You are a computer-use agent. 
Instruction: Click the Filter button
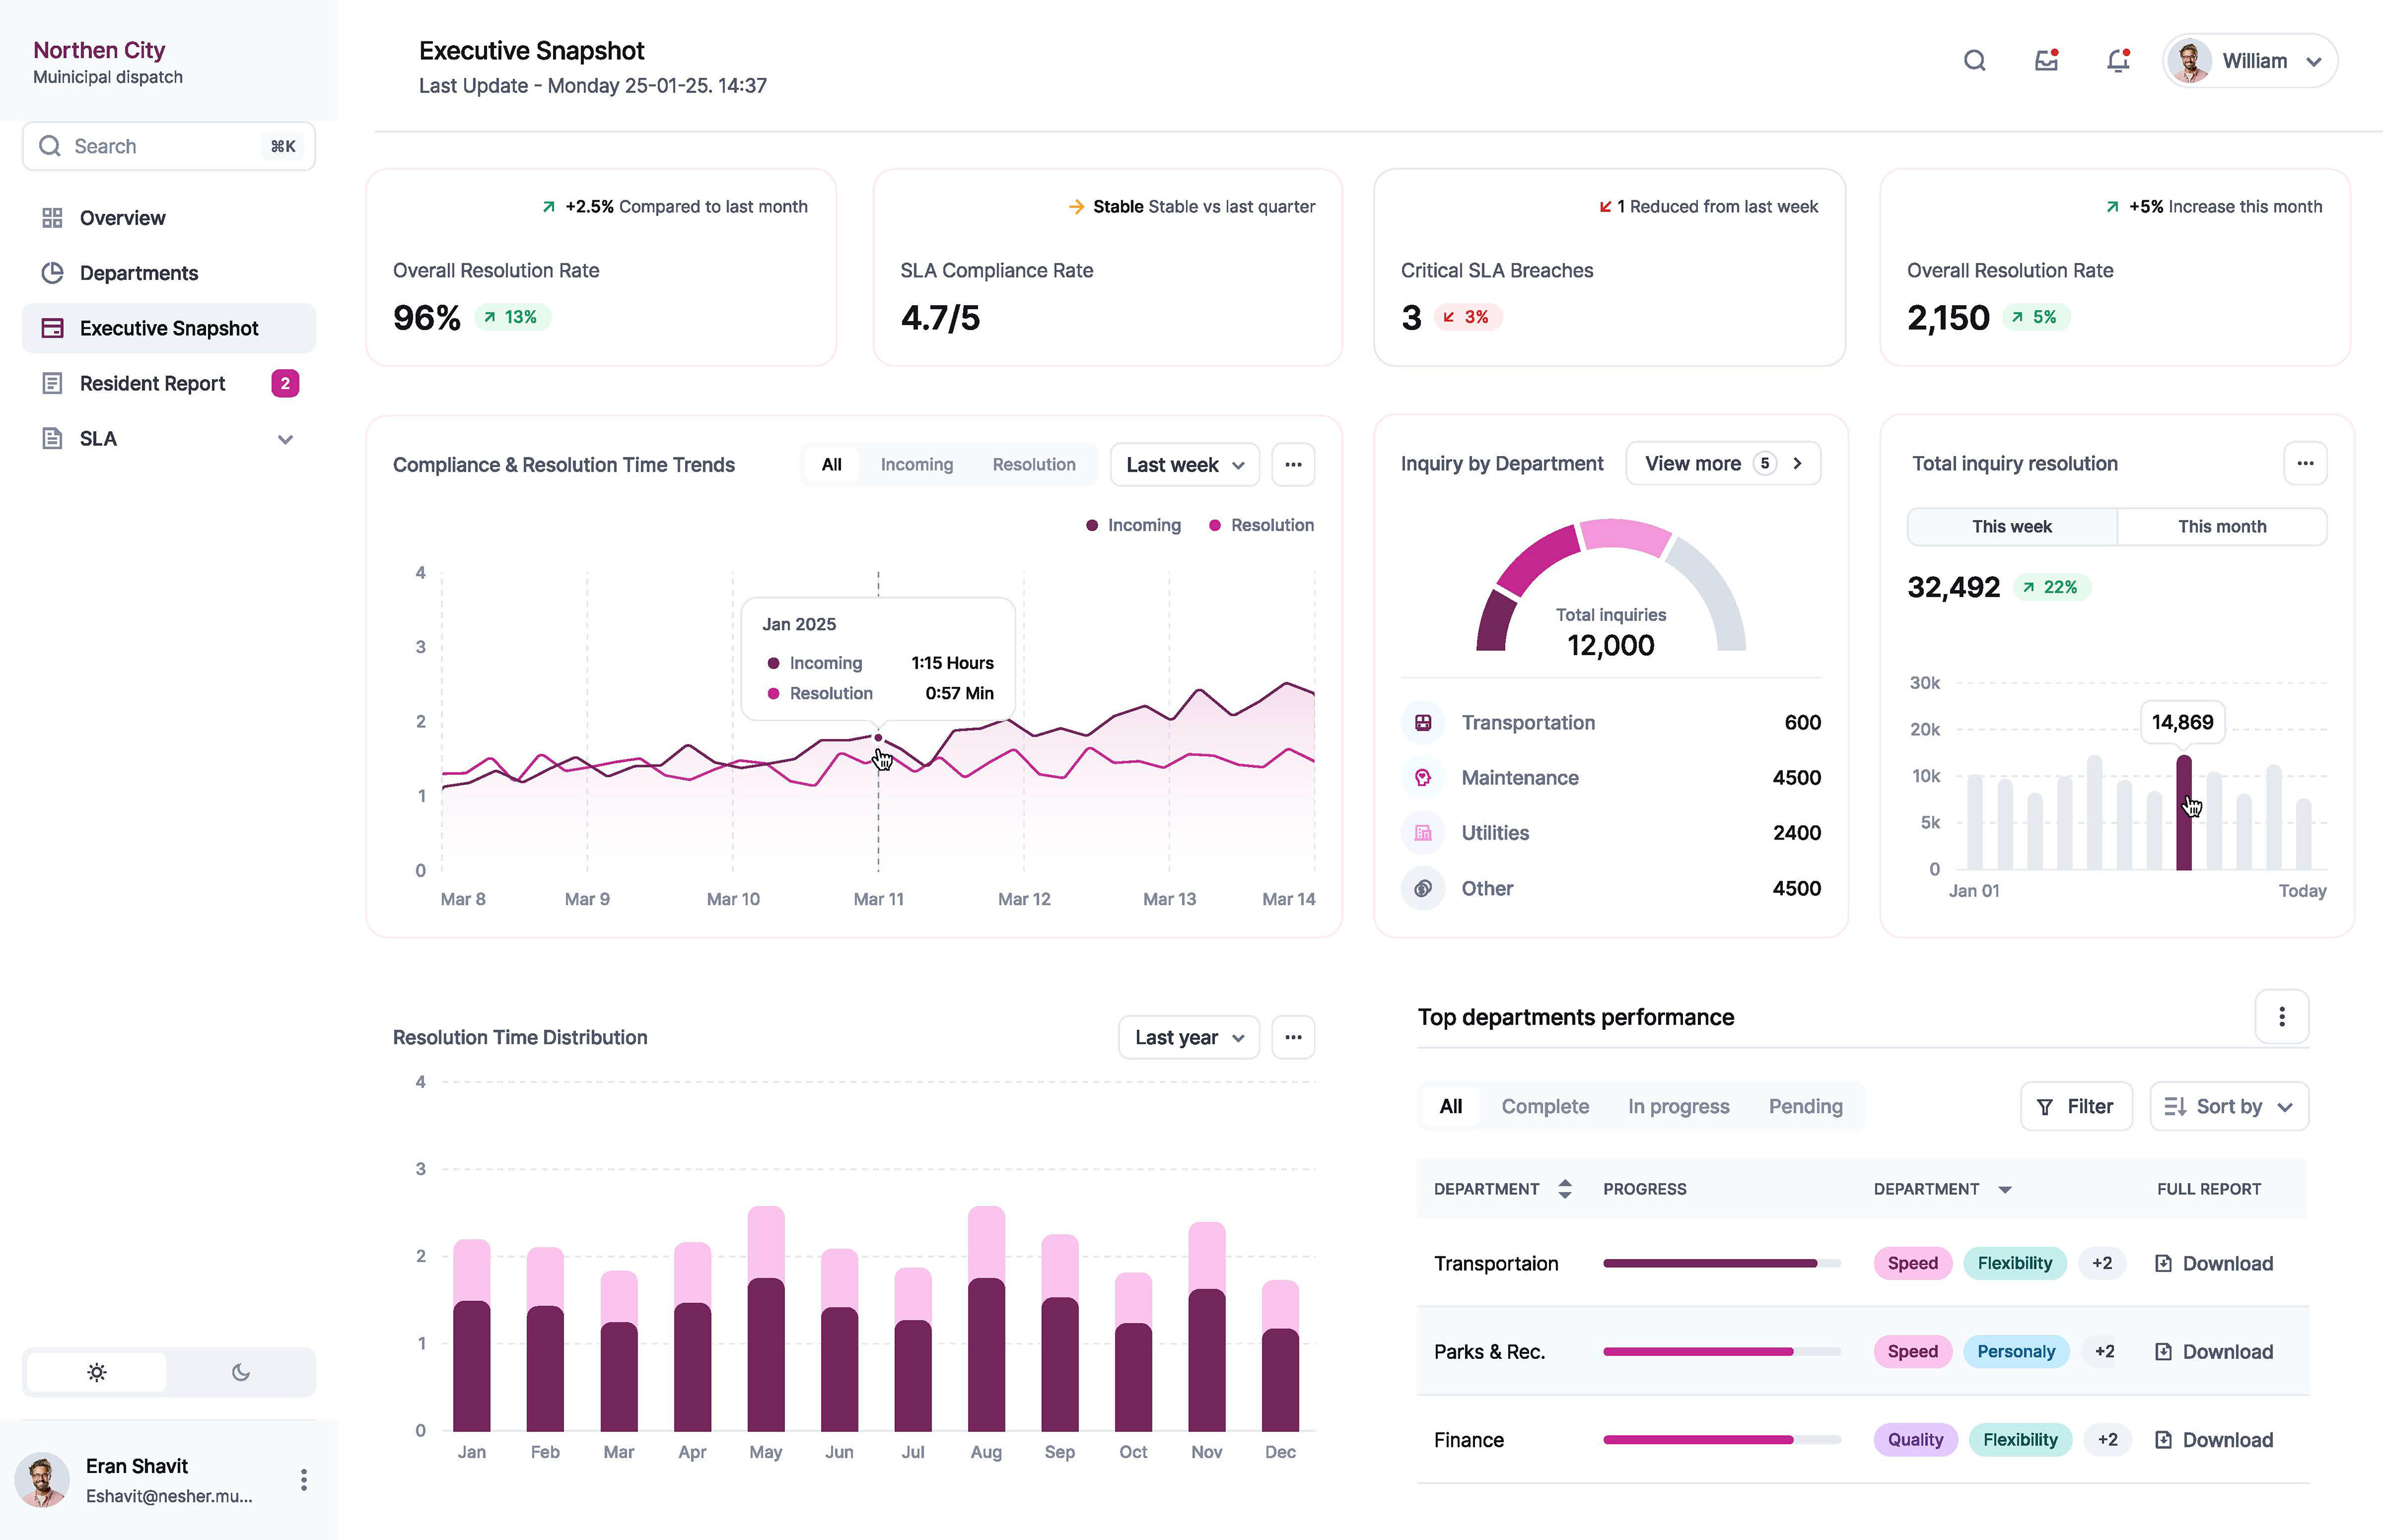(2075, 1107)
